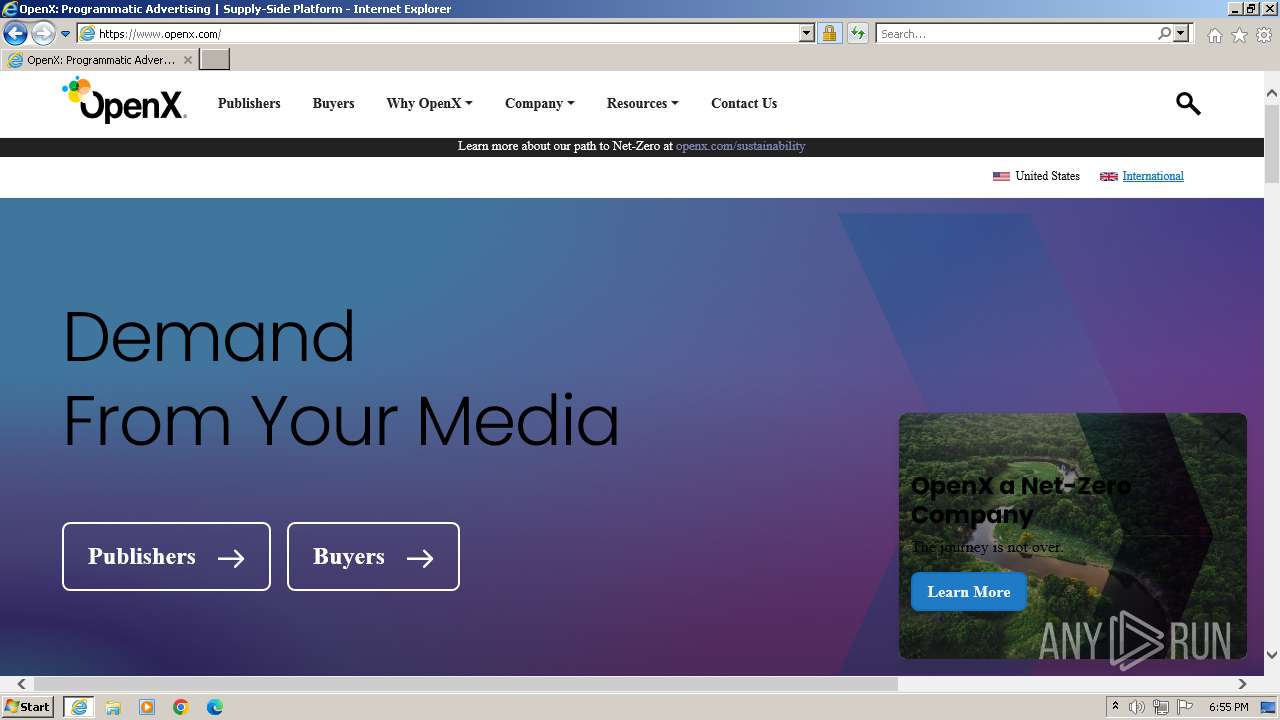1280x720 pixels.
Task: Open Favorites star icon
Action: click(x=1239, y=35)
